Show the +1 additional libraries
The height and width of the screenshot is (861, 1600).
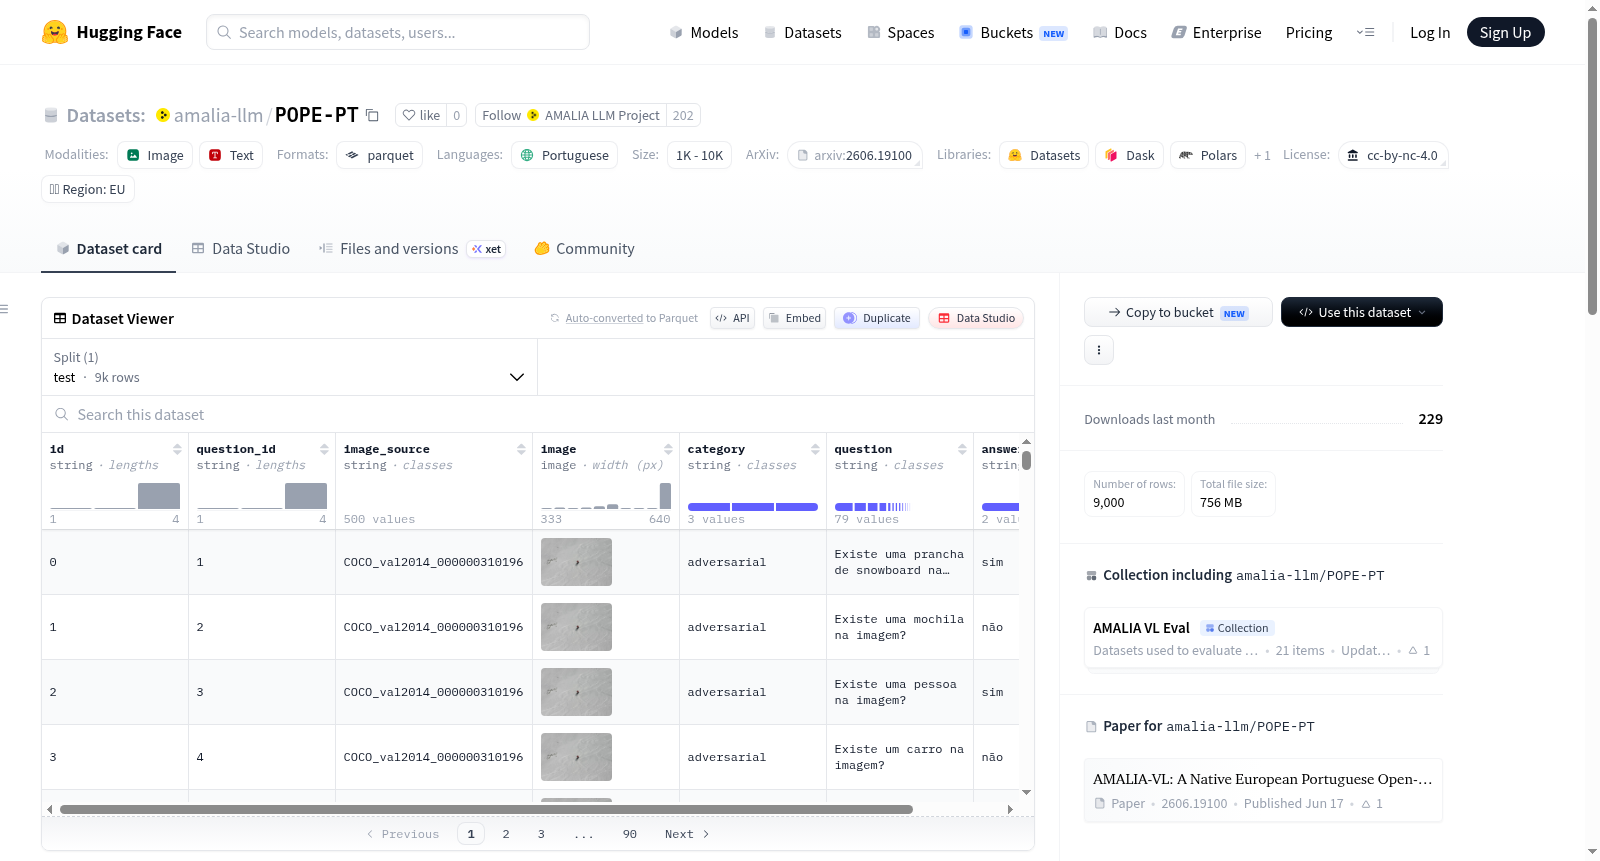point(1262,155)
